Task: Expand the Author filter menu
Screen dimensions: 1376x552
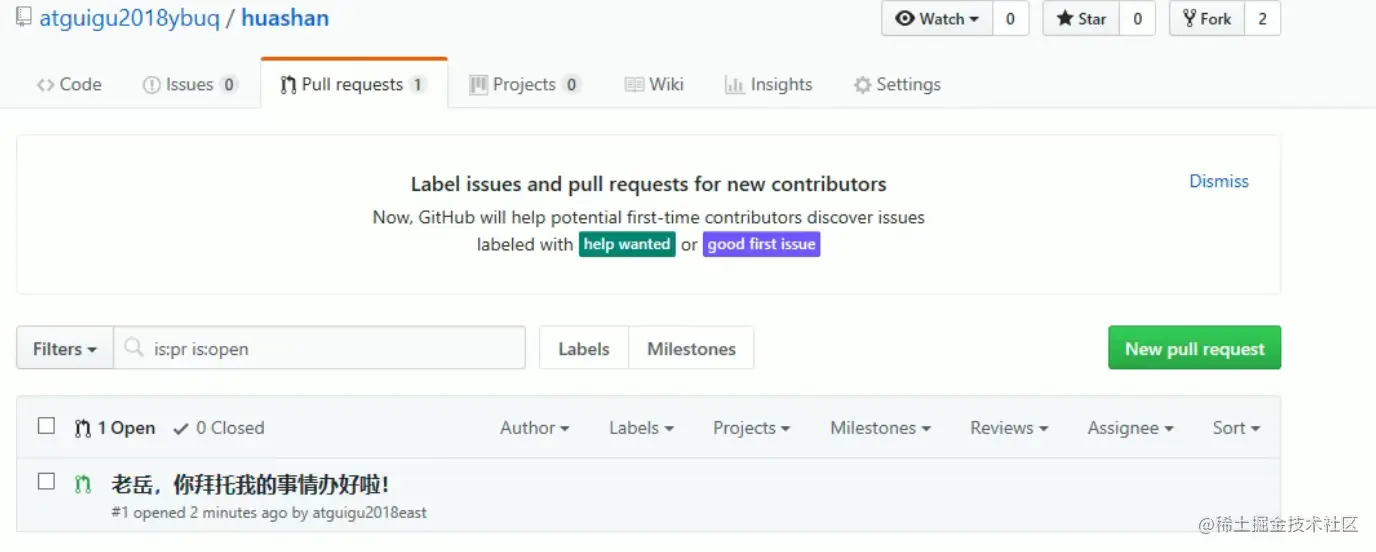Action: pyautogui.click(x=534, y=428)
